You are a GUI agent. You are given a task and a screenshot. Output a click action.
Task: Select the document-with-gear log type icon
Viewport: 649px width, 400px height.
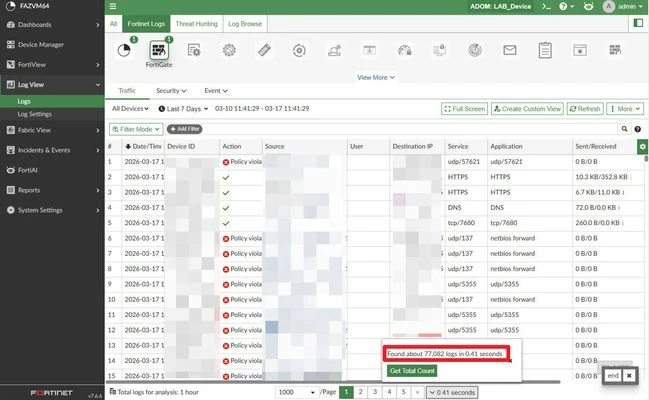194,50
